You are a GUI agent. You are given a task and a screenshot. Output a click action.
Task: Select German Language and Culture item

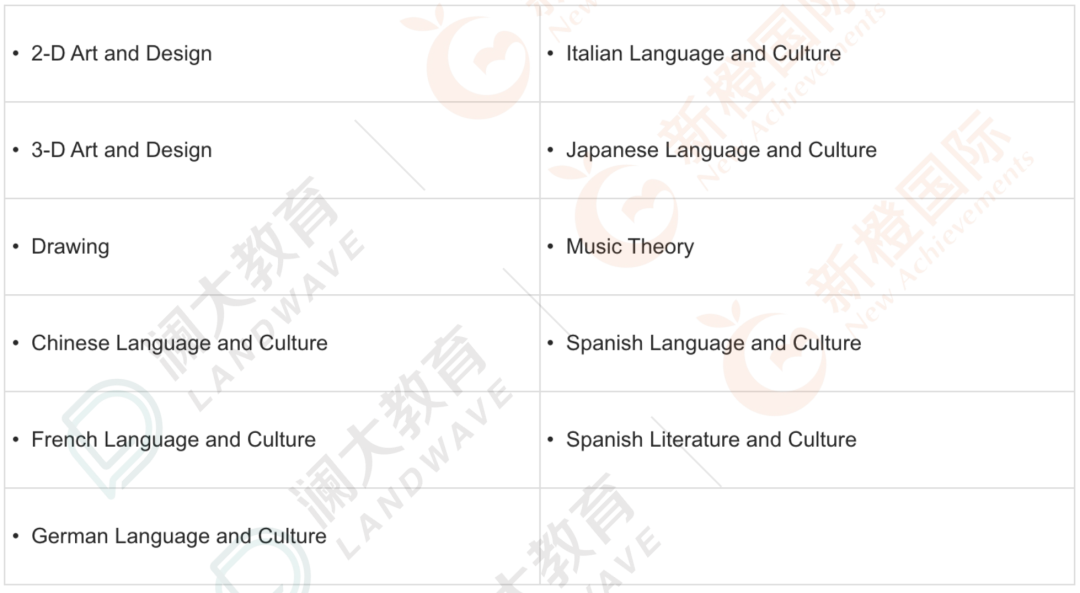(x=179, y=536)
